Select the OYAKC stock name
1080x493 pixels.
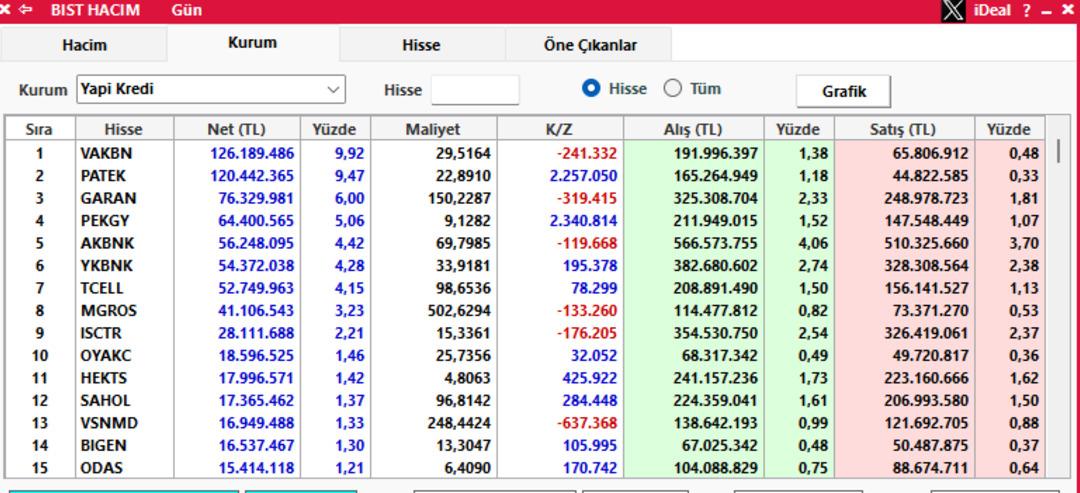click(105, 356)
